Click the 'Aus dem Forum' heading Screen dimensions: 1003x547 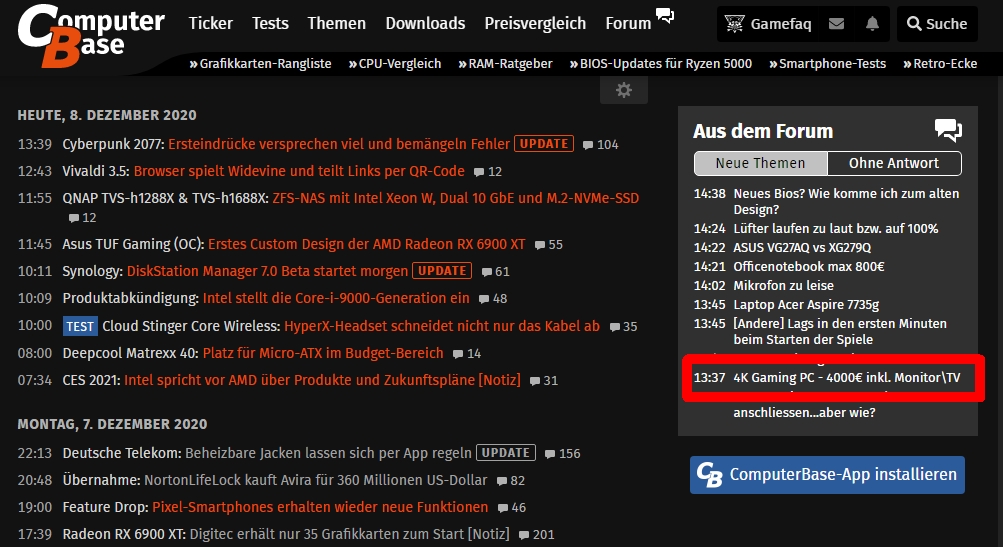click(763, 131)
